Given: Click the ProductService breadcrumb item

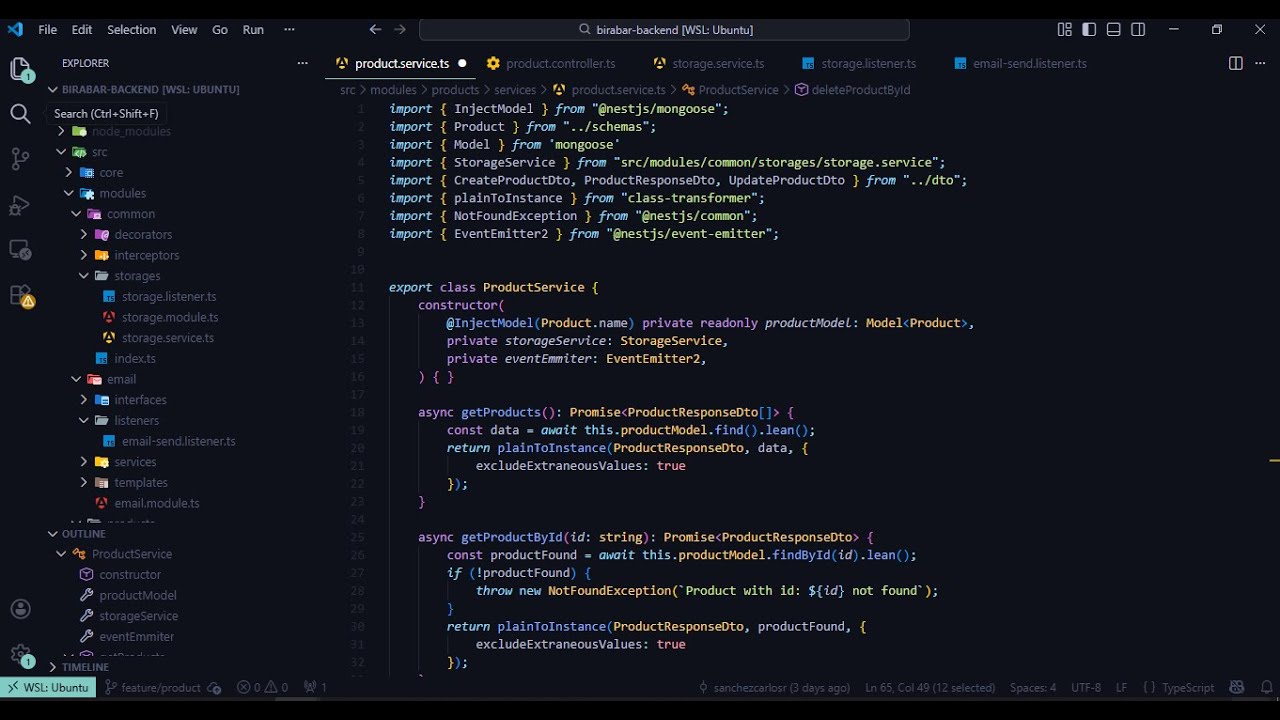Looking at the screenshot, I should (x=738, y=90).
